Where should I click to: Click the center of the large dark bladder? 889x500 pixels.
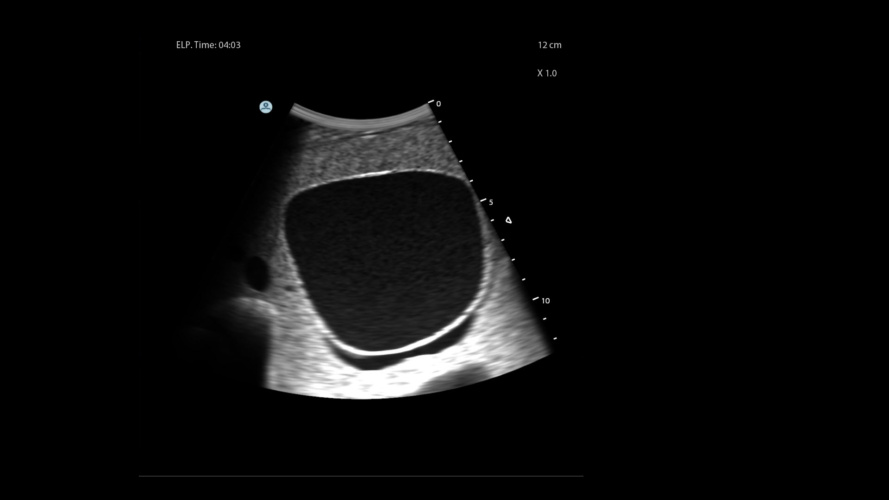pos(383,260)
